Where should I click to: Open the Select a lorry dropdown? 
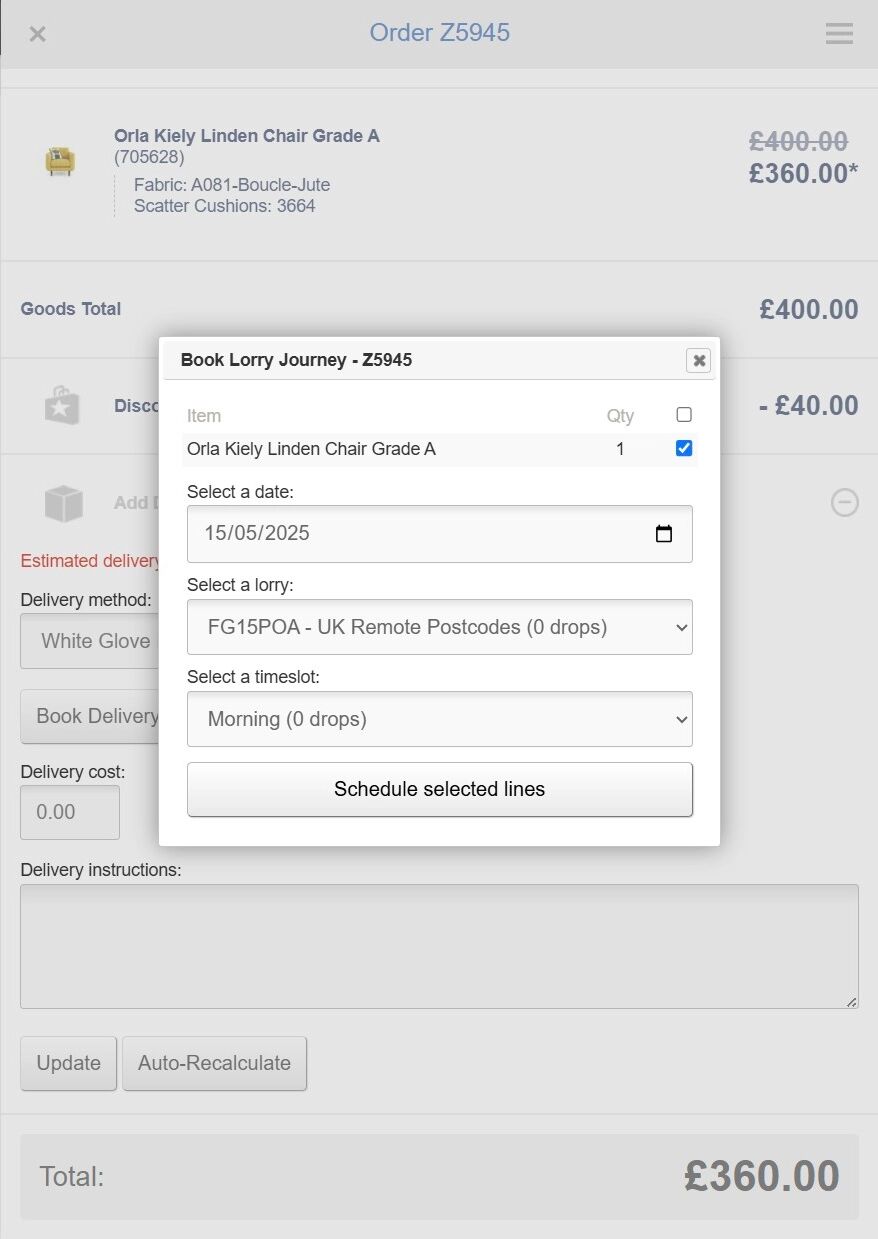[439, 628]
